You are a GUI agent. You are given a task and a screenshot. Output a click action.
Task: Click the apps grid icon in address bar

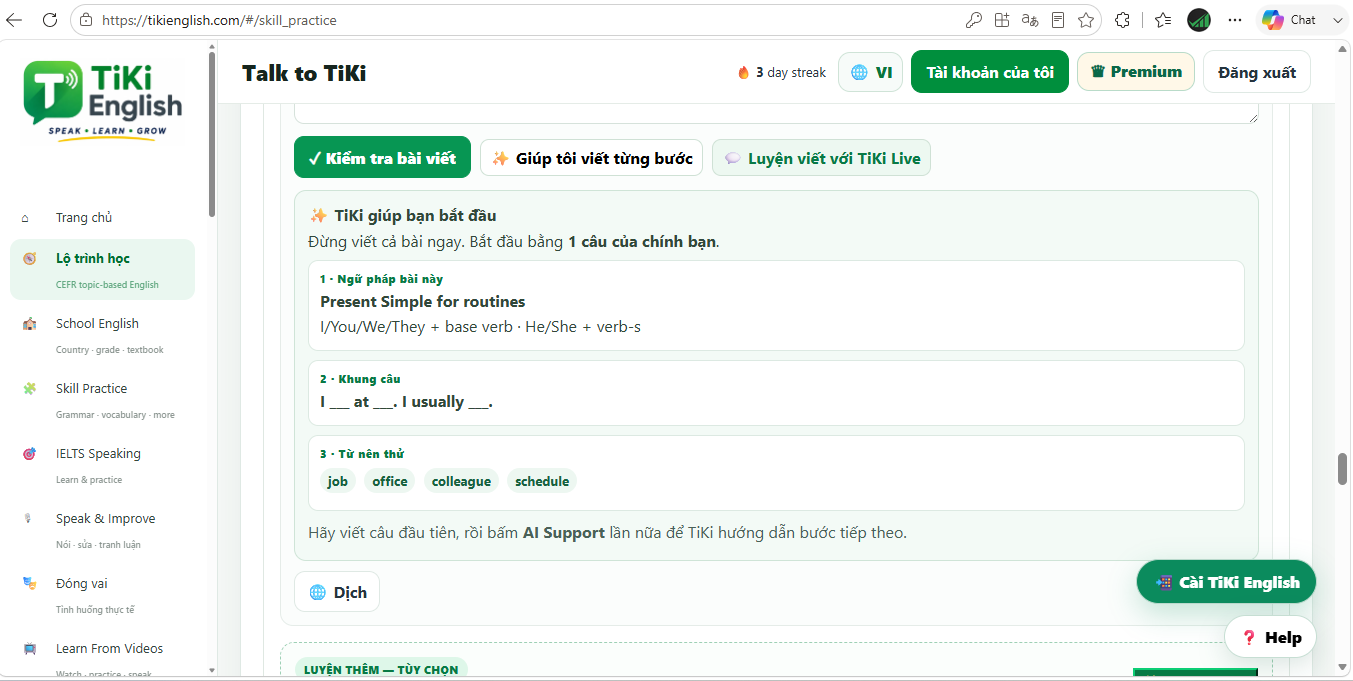click(1002, 20)
